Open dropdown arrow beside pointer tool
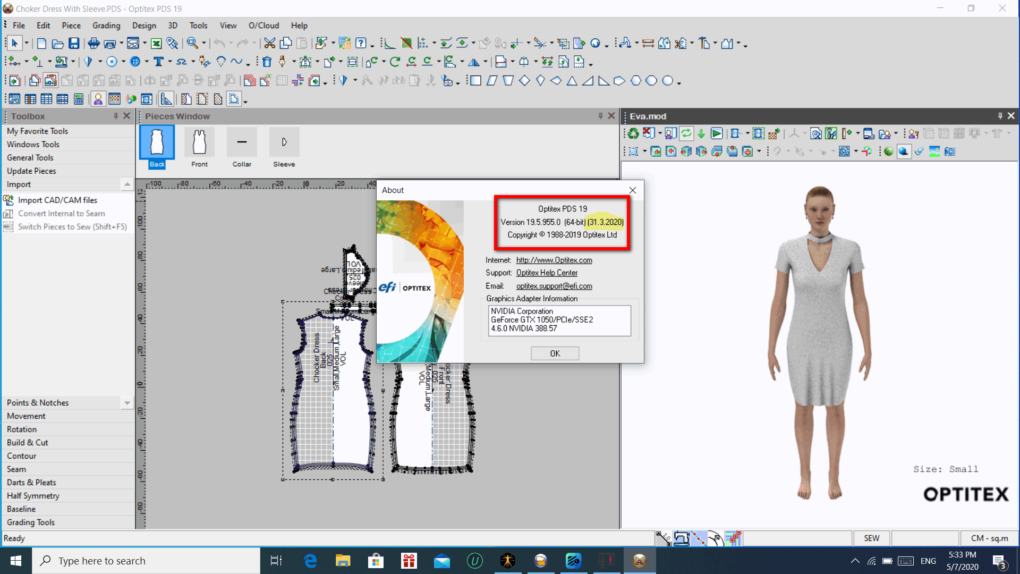Viewport: 1020px width, 574px height. click(x=26, y=44)
